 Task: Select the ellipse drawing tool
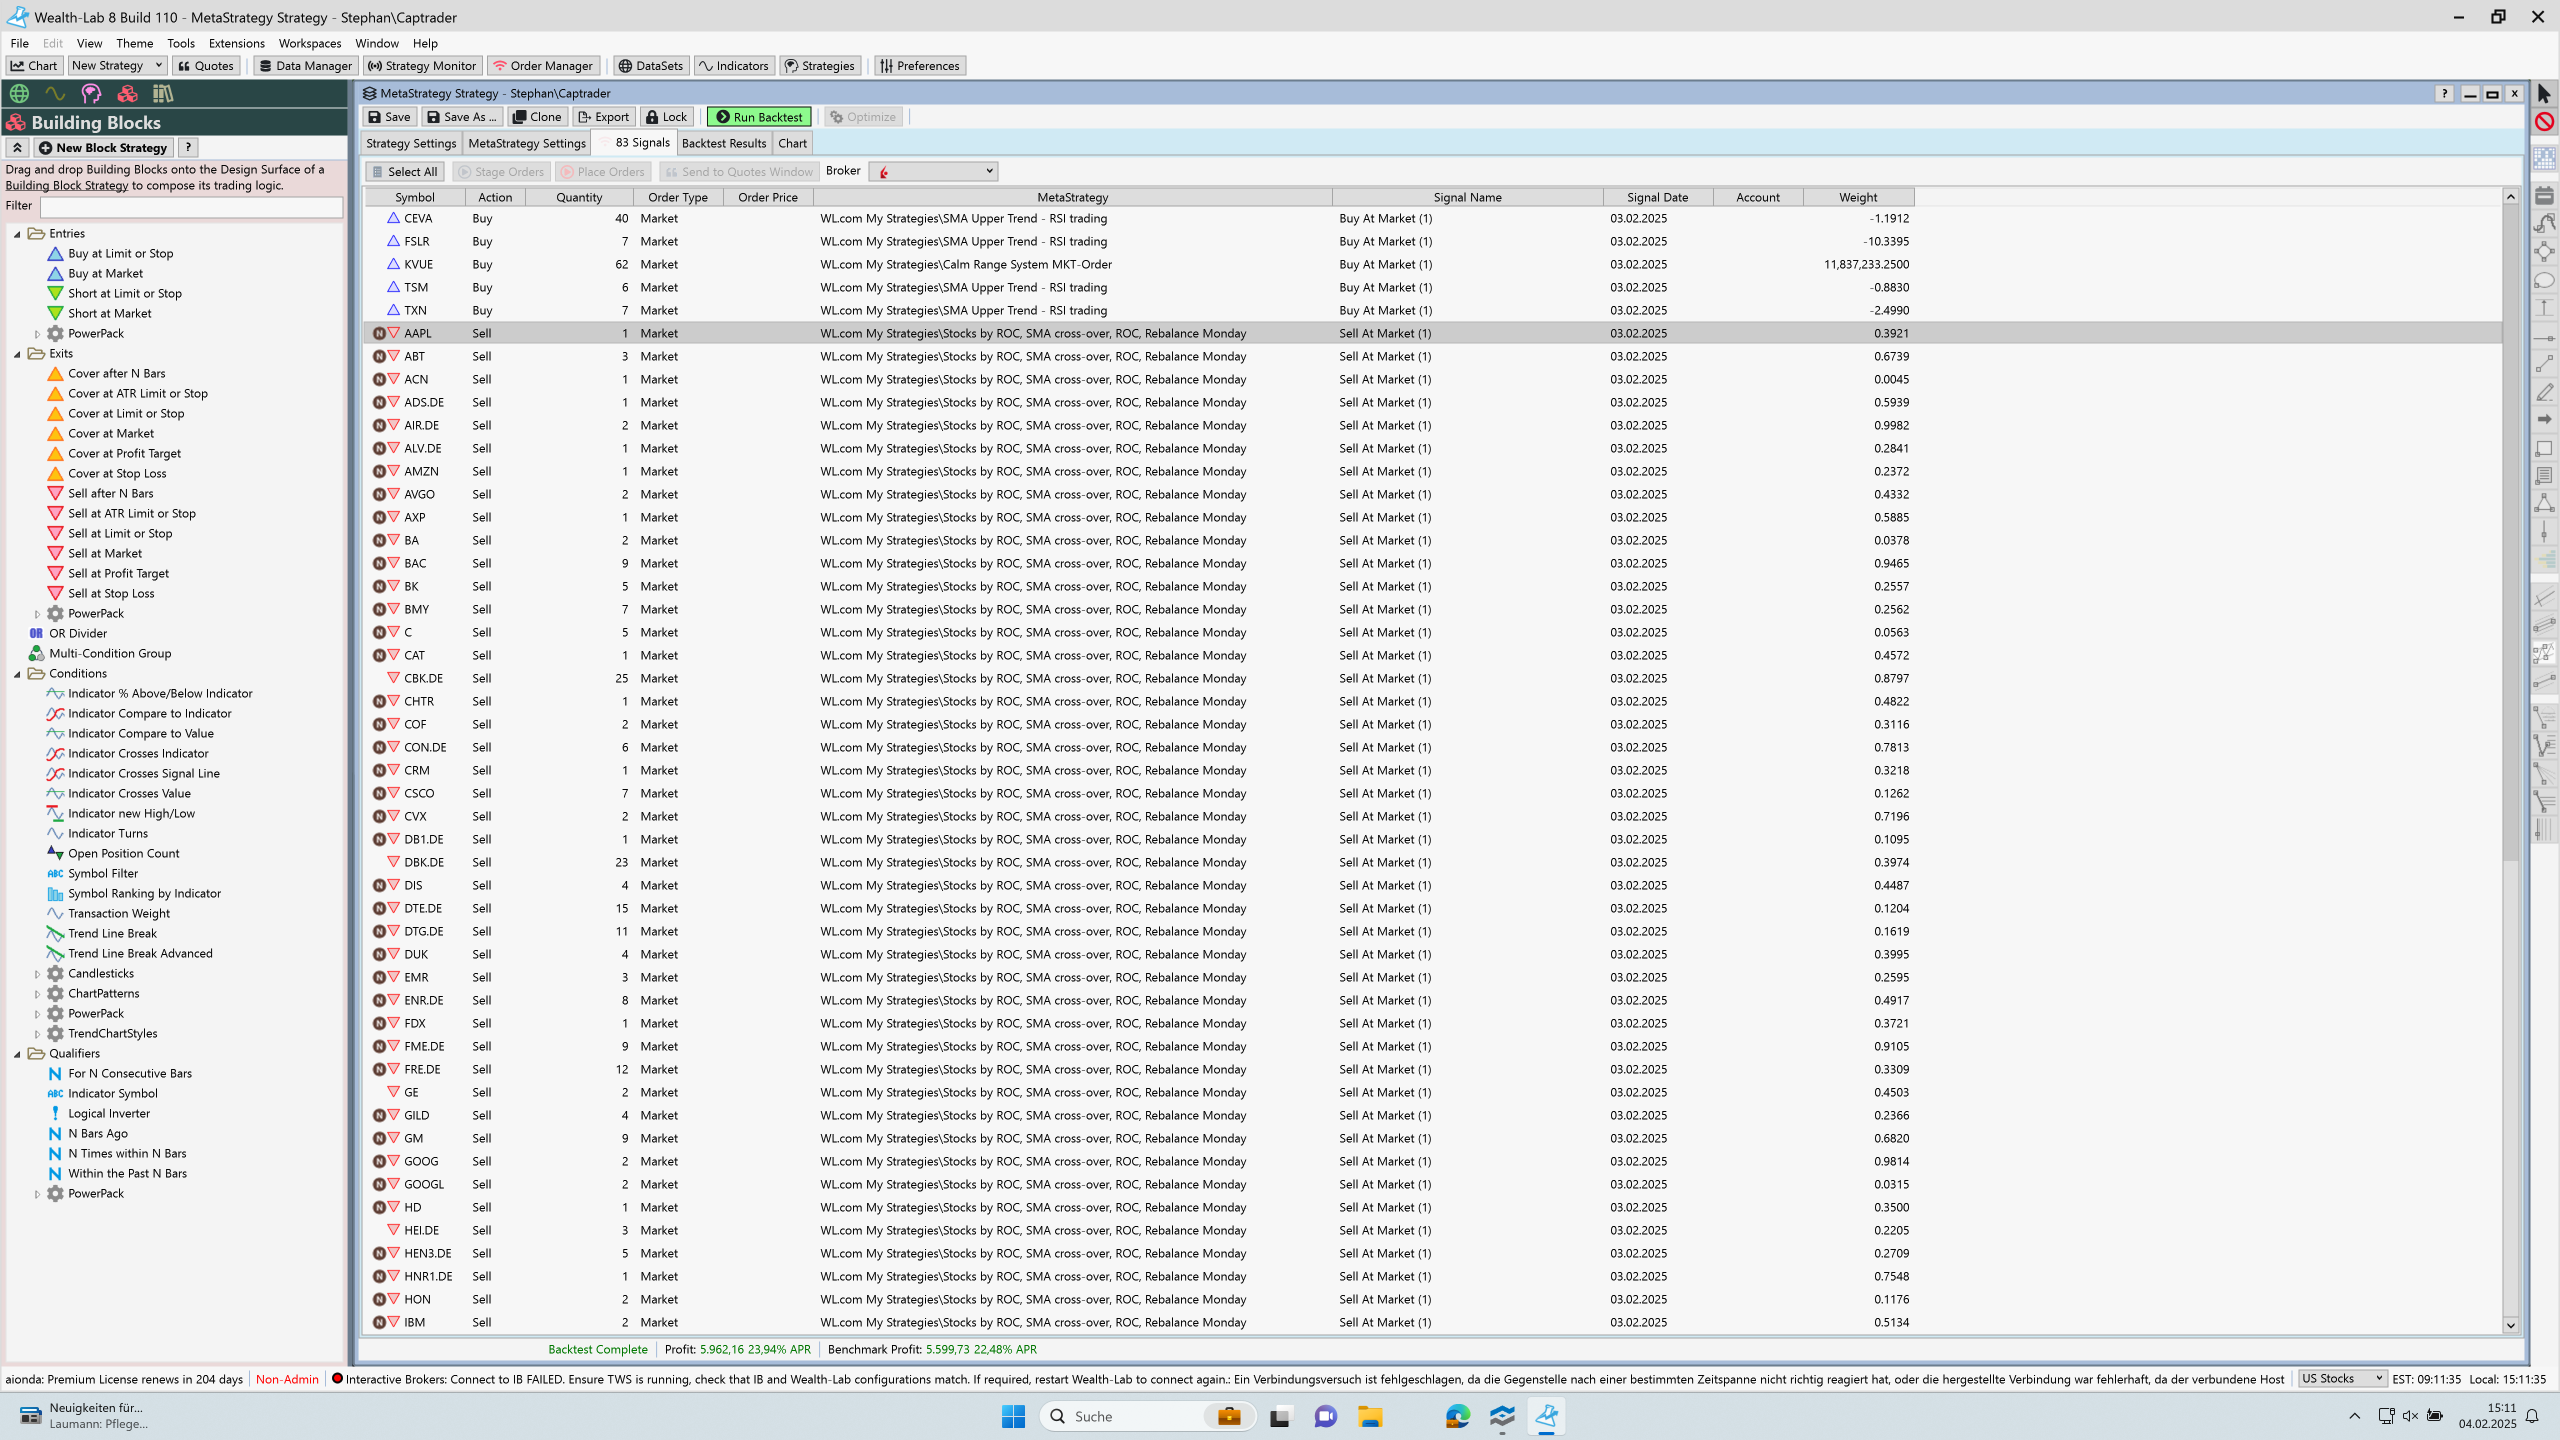click(2544, 281)
